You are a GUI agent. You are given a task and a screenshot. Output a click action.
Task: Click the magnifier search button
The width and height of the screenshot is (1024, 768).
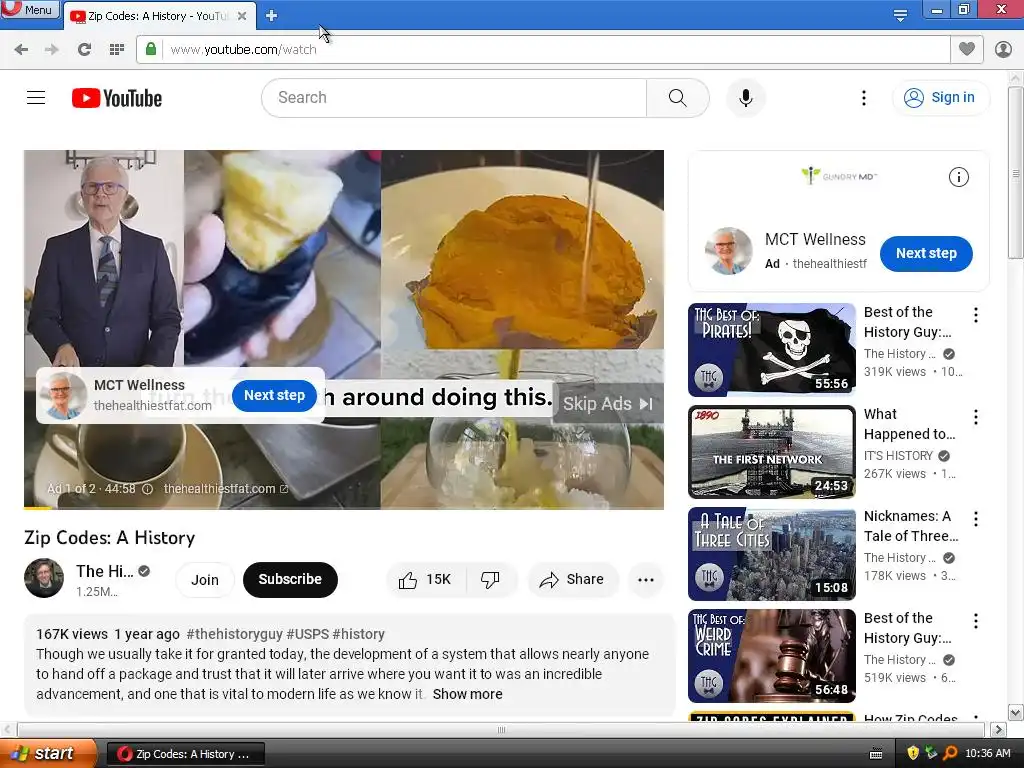pos(678,98)
